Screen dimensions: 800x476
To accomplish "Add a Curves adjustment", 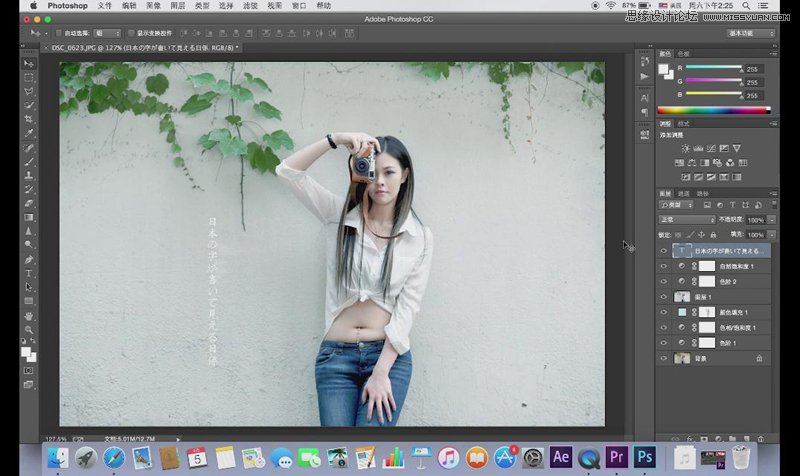I will pos(711,148).
